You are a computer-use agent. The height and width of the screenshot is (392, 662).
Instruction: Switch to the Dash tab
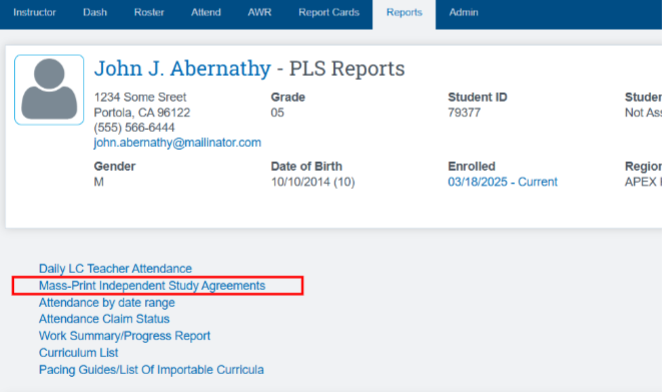(95, 12)
